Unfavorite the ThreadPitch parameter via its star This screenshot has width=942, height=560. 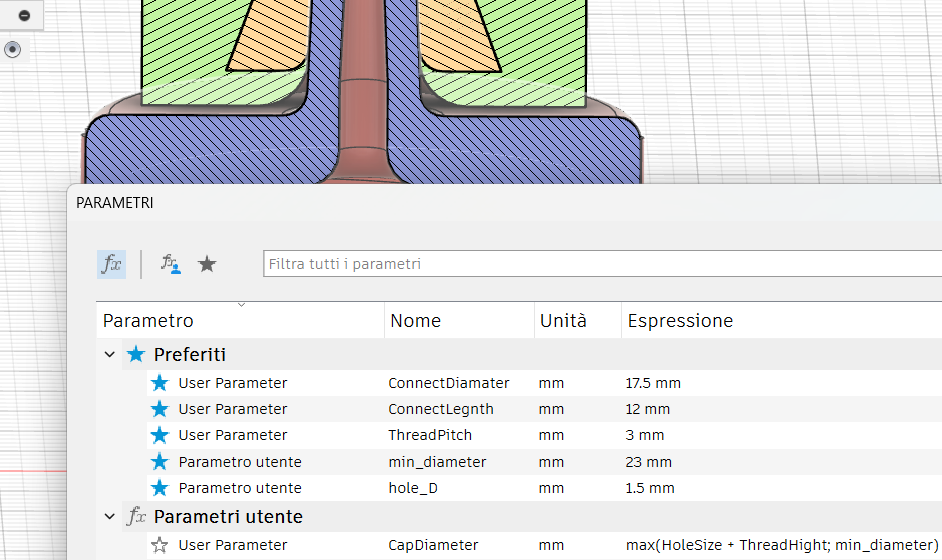click(159, 435)
